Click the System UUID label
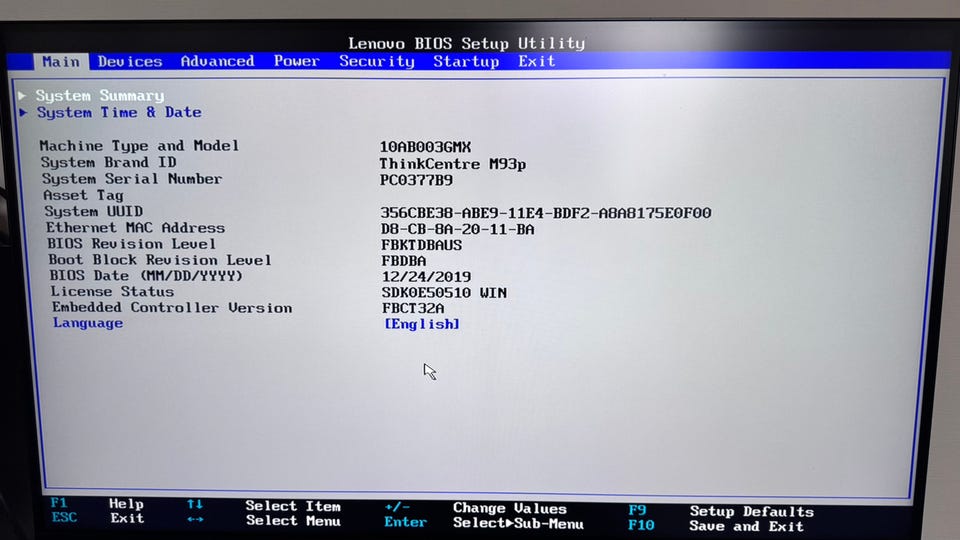Image resolution: width=960 pixels, height=540 pixels. pos(94,211)
